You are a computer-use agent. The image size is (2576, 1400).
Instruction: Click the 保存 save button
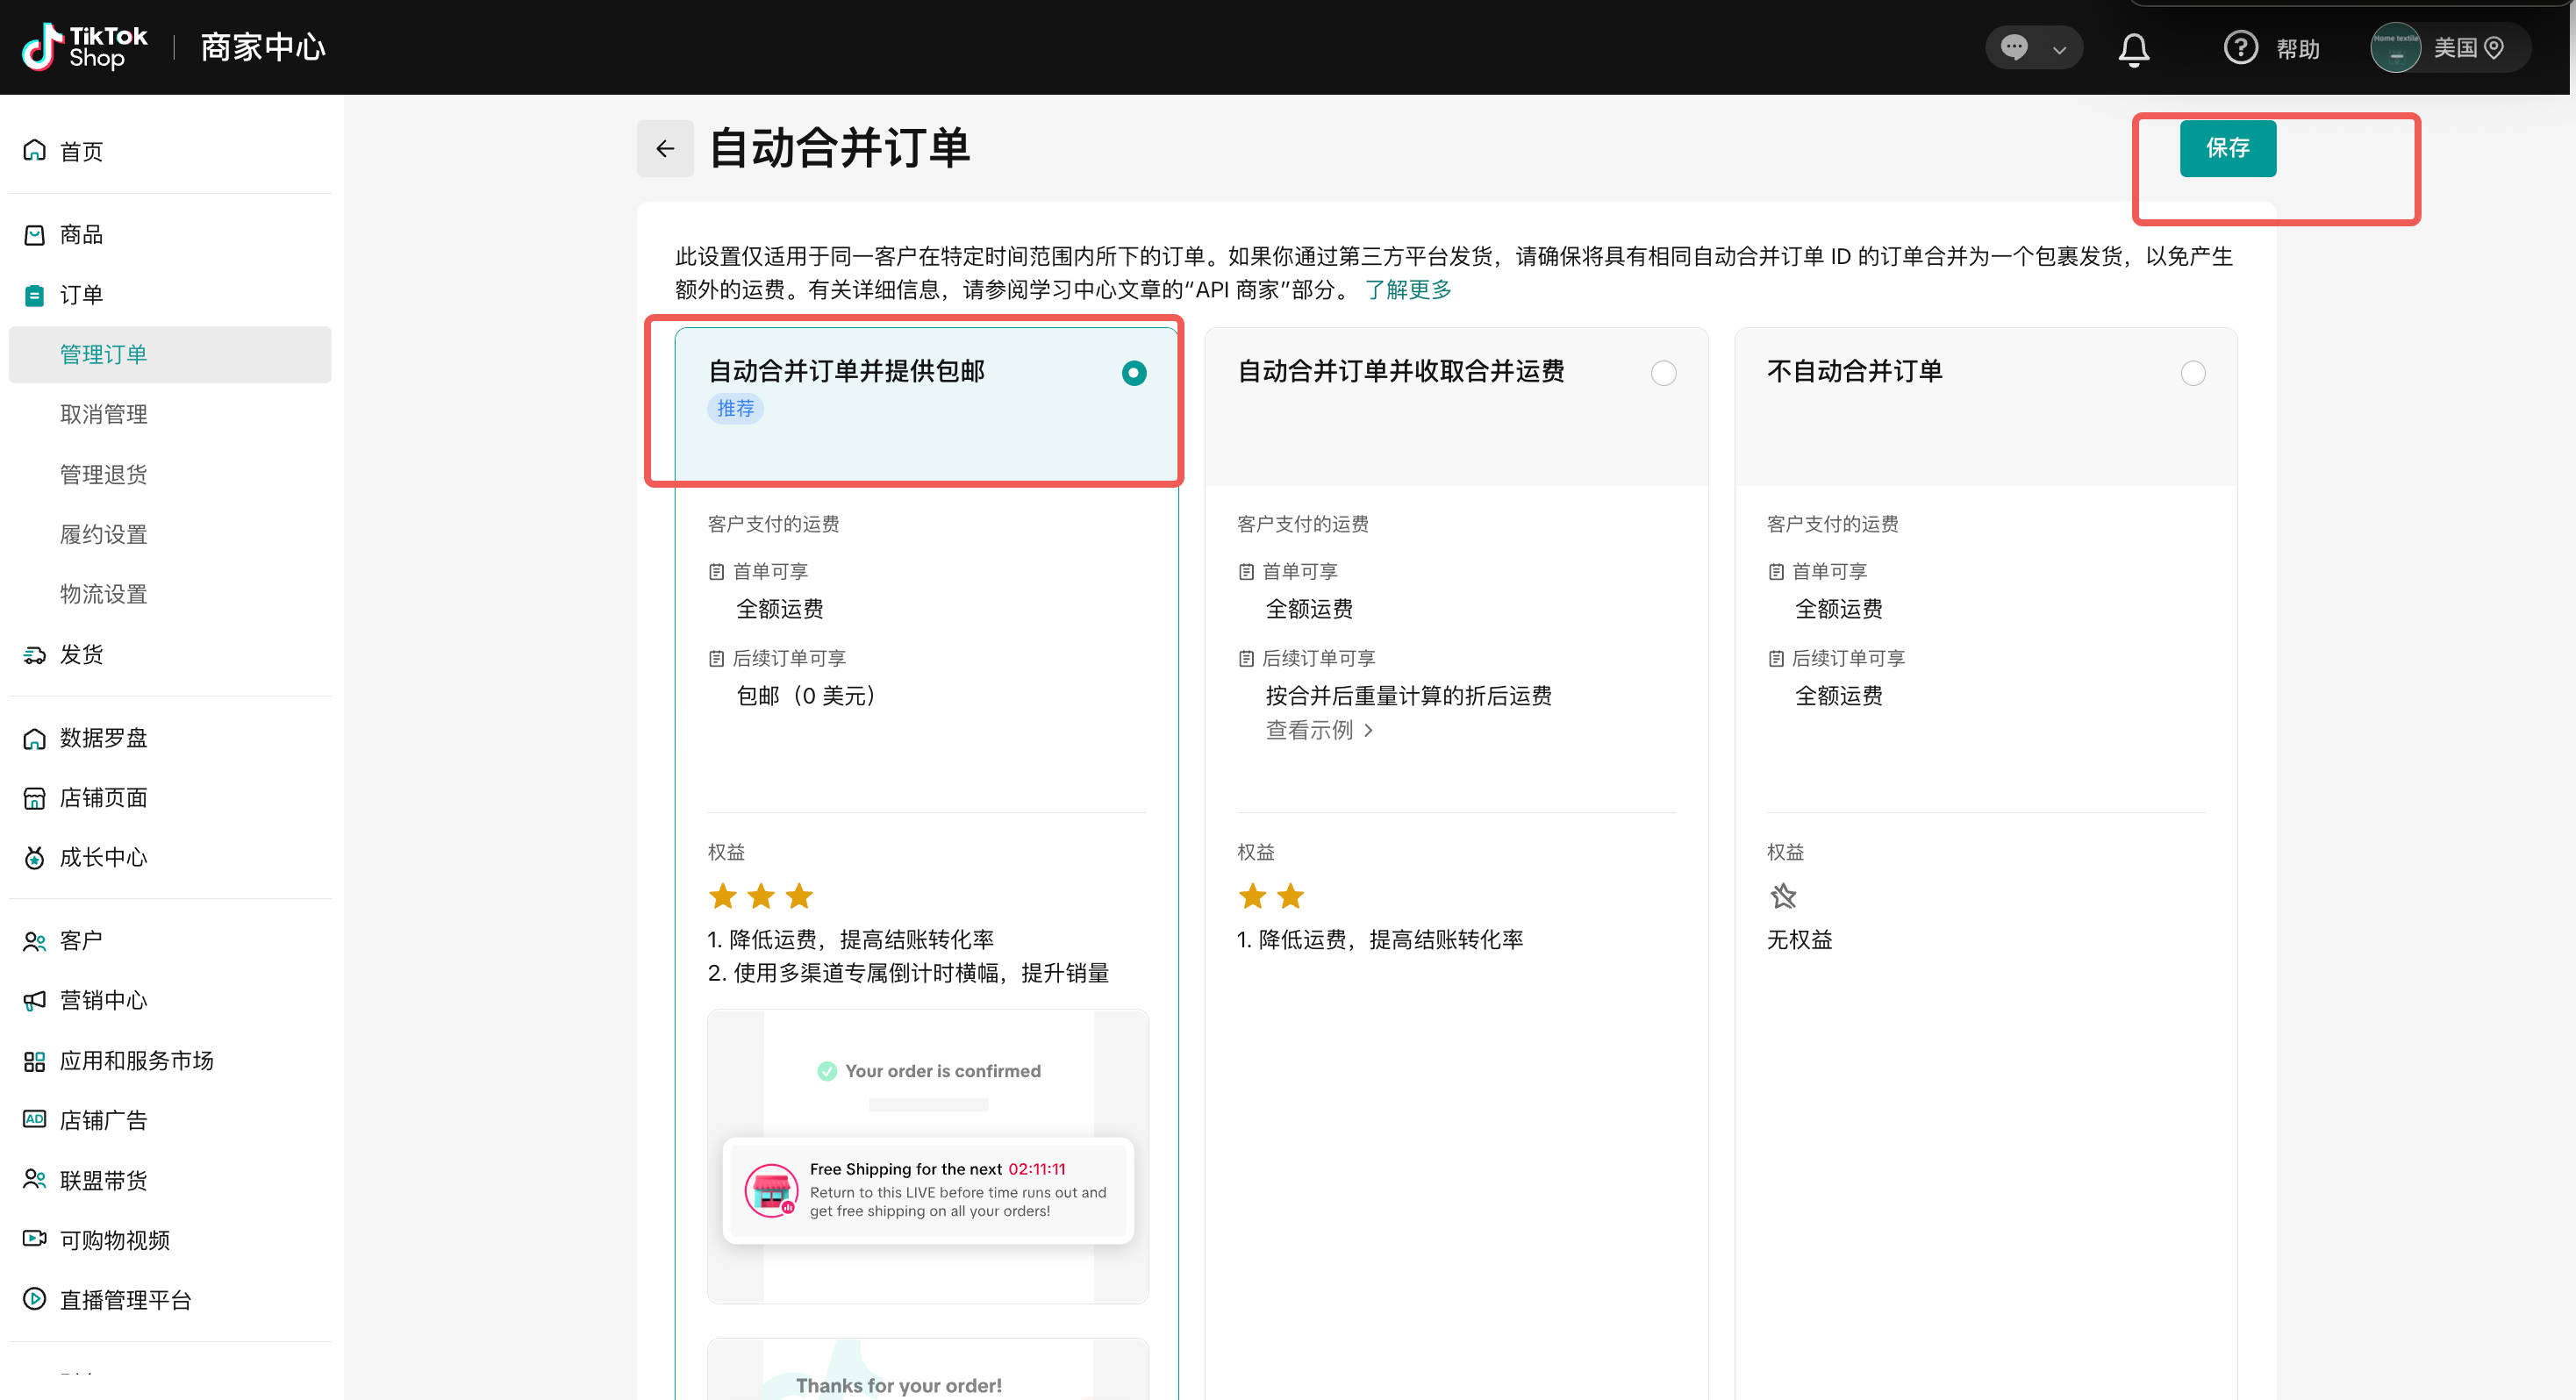(2227, 148)
